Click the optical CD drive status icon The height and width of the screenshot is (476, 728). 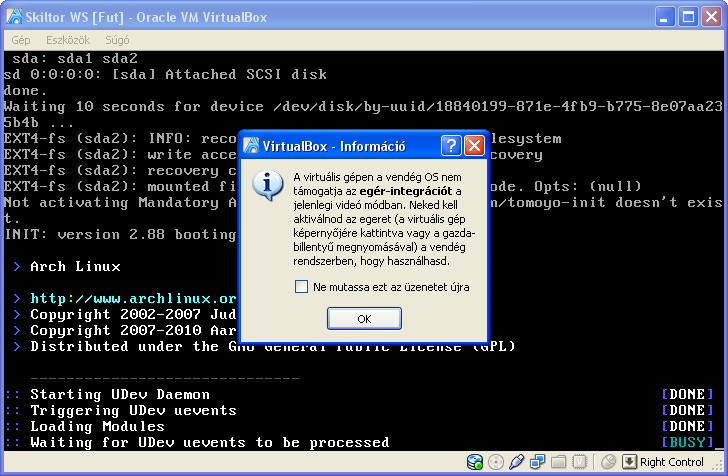click(x=496, y=462)
